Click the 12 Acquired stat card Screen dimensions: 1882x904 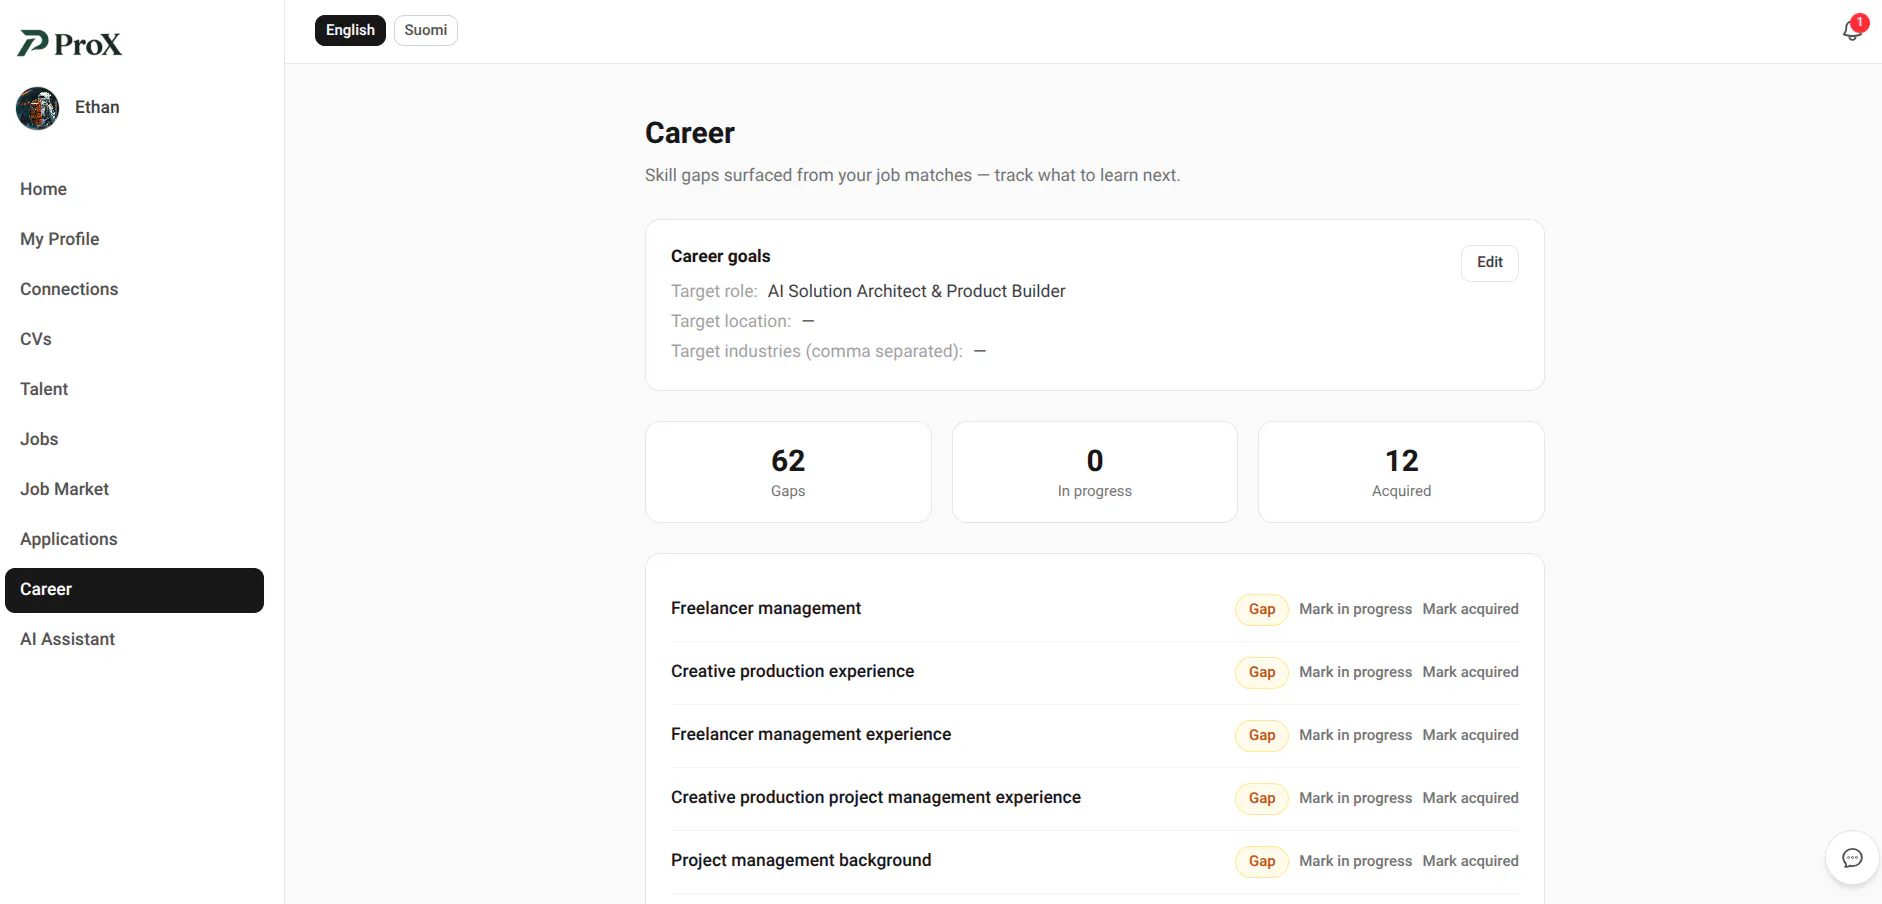[x=1401, y=472]
